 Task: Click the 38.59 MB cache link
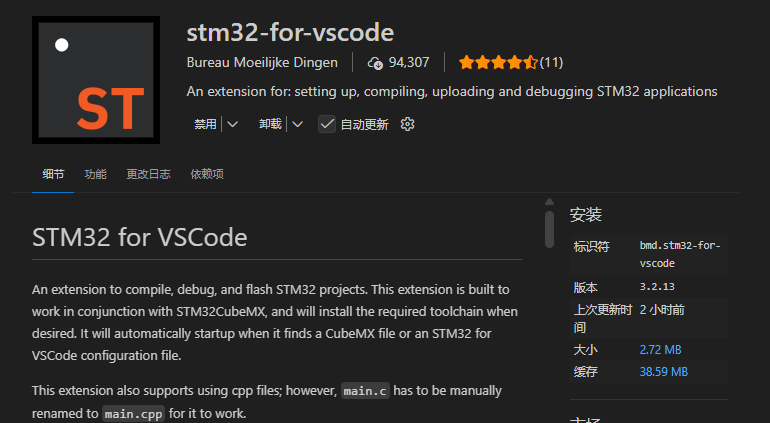pos(663,372)
